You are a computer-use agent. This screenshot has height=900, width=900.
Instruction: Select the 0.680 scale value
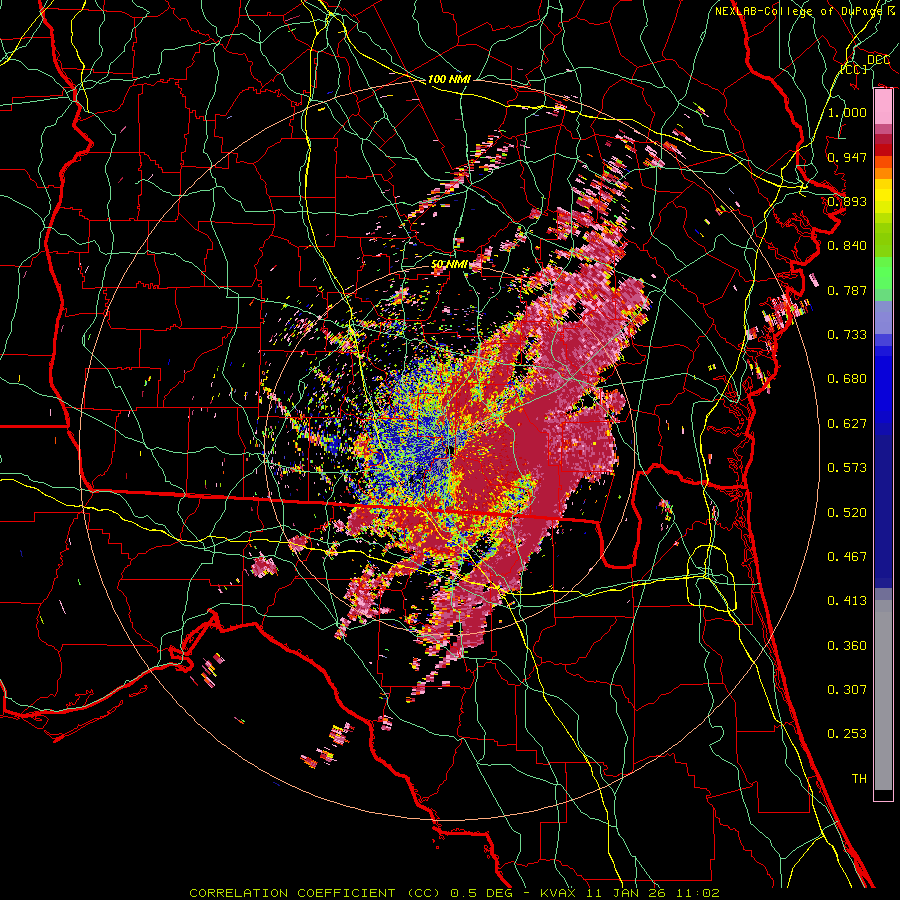click(x=847, y=379)
